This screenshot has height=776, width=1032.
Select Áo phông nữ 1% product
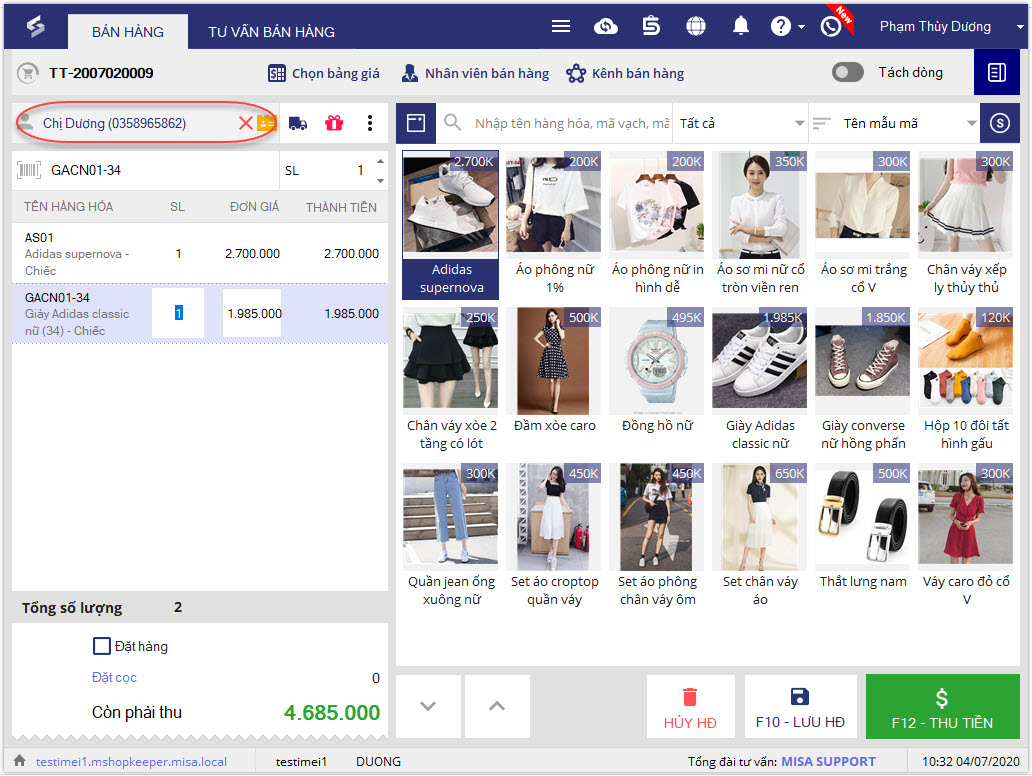click(554, 224)
